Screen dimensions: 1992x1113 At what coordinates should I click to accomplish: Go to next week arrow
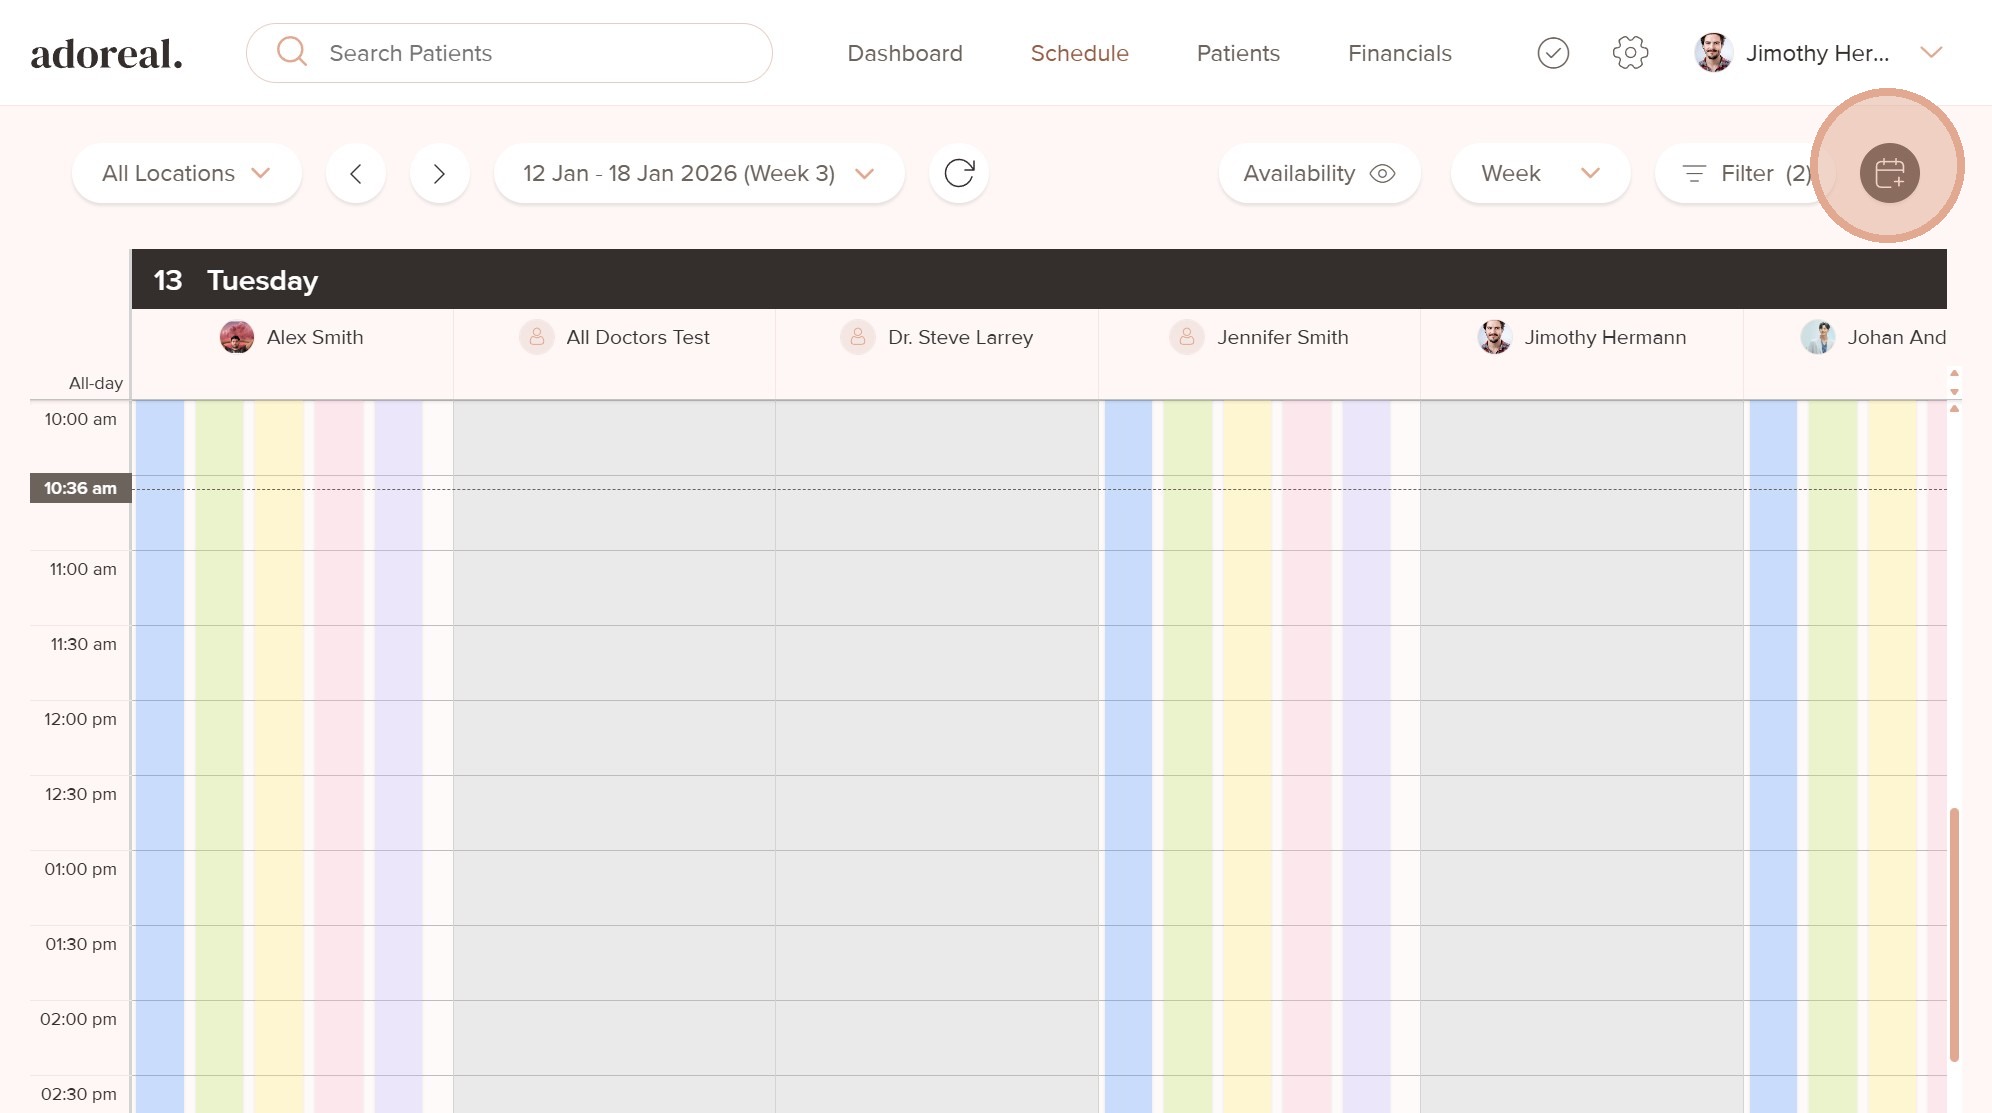pyautogui.click(x=439, y=173)
